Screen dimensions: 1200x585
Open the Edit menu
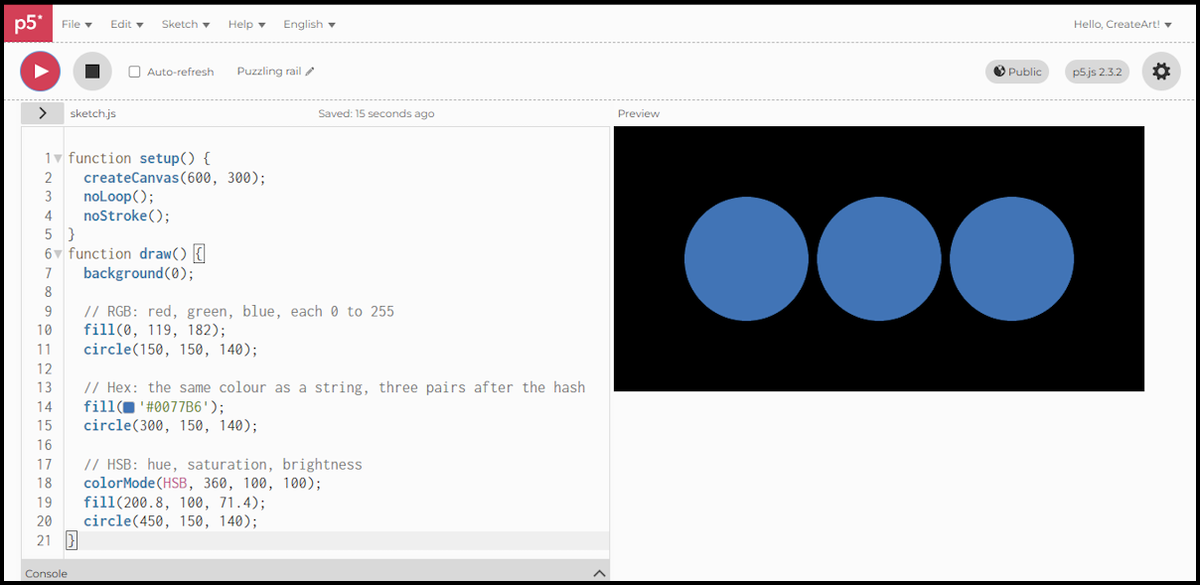(x=127, y=24)
